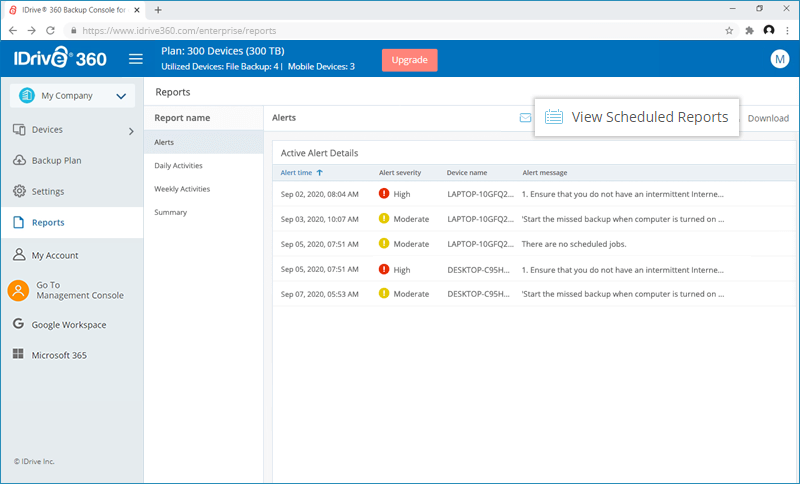Download the Alerts report
The height and width of the screenshot is (484, 800).
click(768, 118)
